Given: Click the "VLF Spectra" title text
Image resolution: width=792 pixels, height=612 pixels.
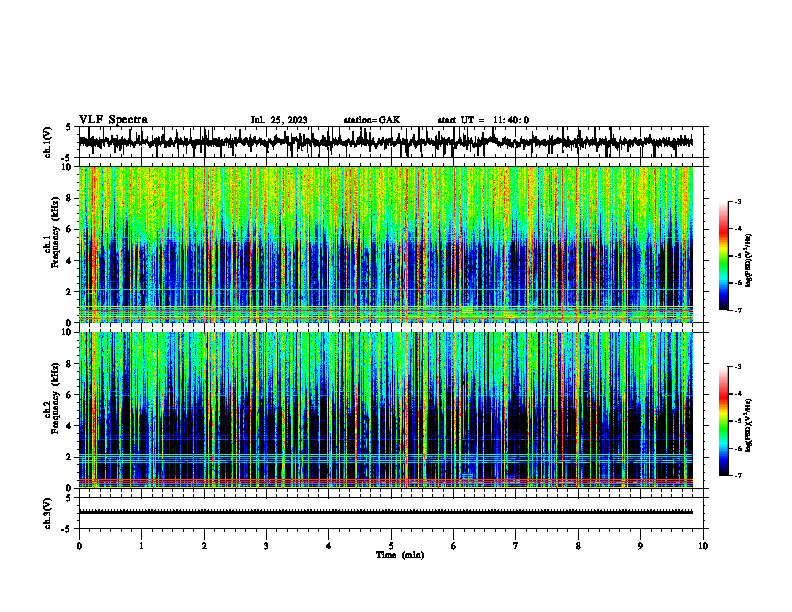Looking at the screenshot, I should pyautogui.click(x=113, y=120).
